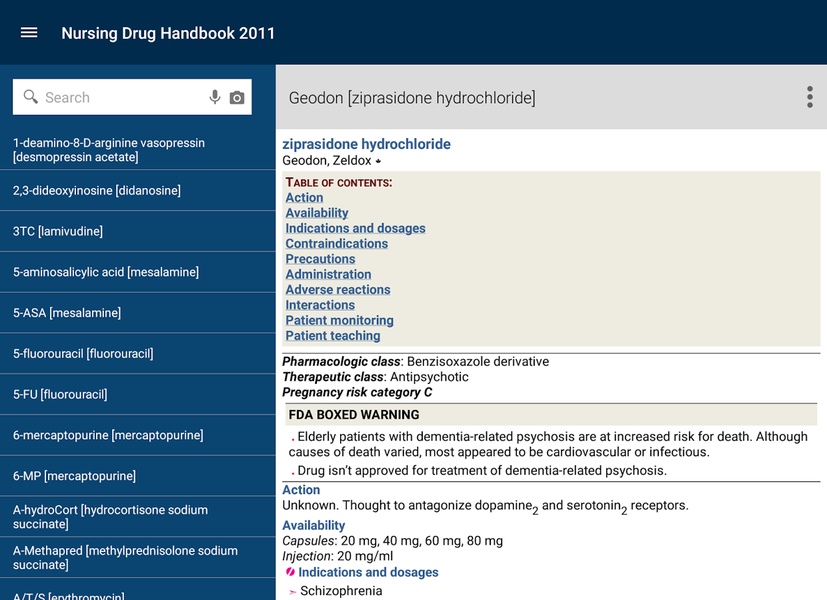Viewport: 827px width, 600px height.
Task: Open the three-dot overflow menu
Action: [x=810, y=97]
